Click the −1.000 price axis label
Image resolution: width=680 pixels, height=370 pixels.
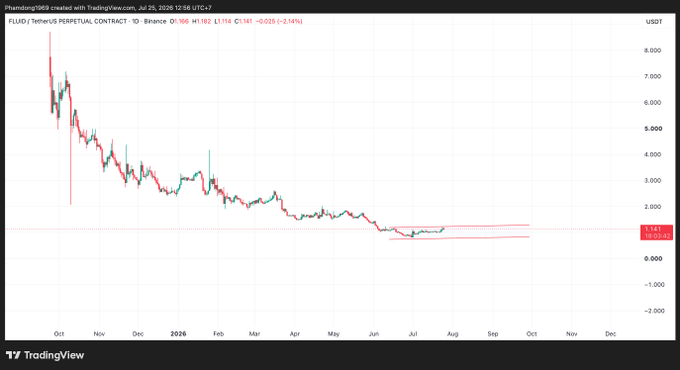(654, 285)
